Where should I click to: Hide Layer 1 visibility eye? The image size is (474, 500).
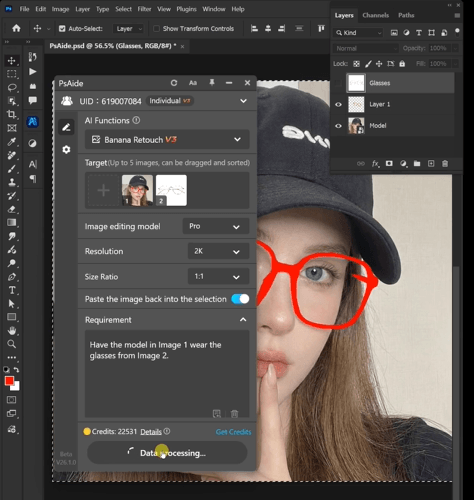[x=338, y=104]
